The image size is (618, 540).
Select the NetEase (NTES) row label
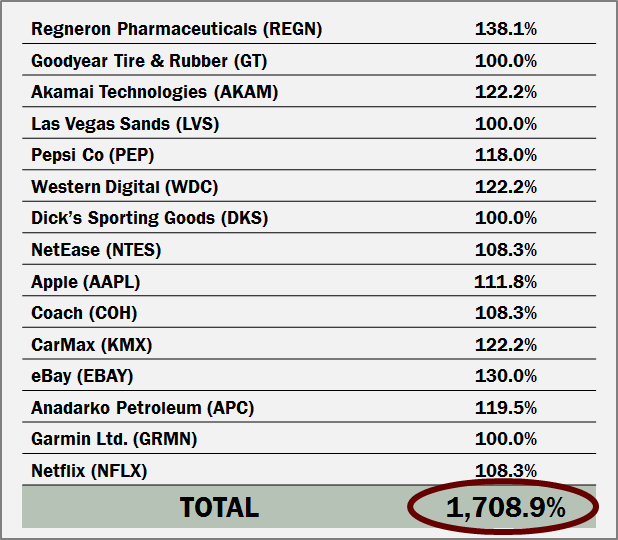(x=96, y=250)
